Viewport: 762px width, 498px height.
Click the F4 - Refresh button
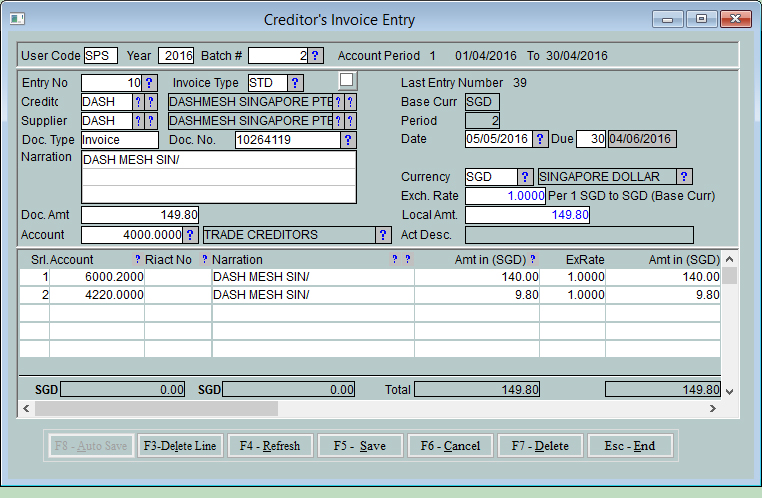pos(270,446)
